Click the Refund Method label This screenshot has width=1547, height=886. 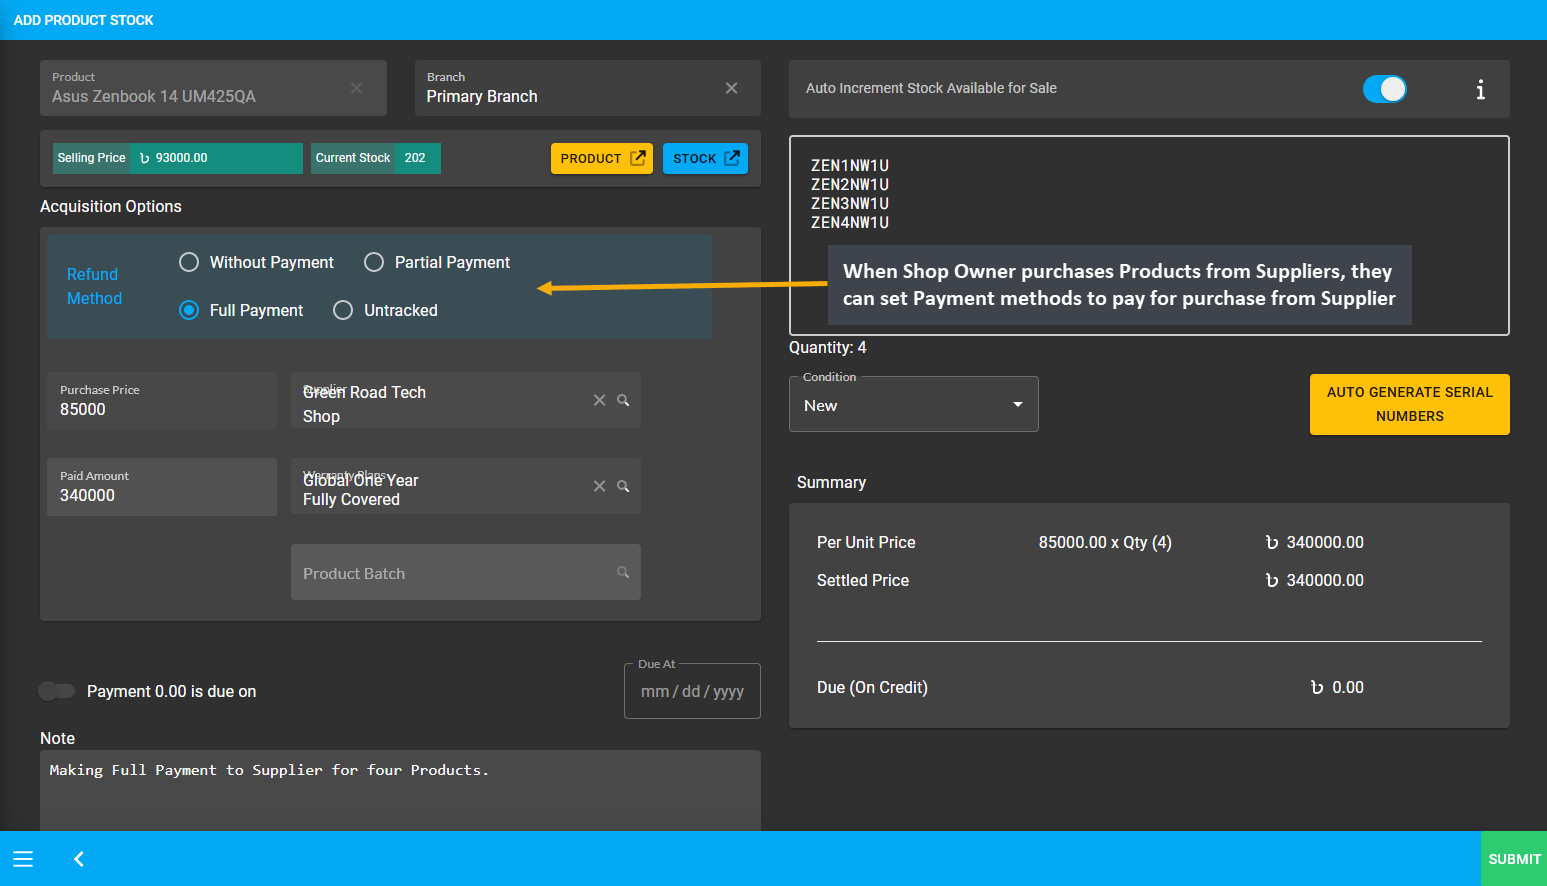[x=94, y=286]
